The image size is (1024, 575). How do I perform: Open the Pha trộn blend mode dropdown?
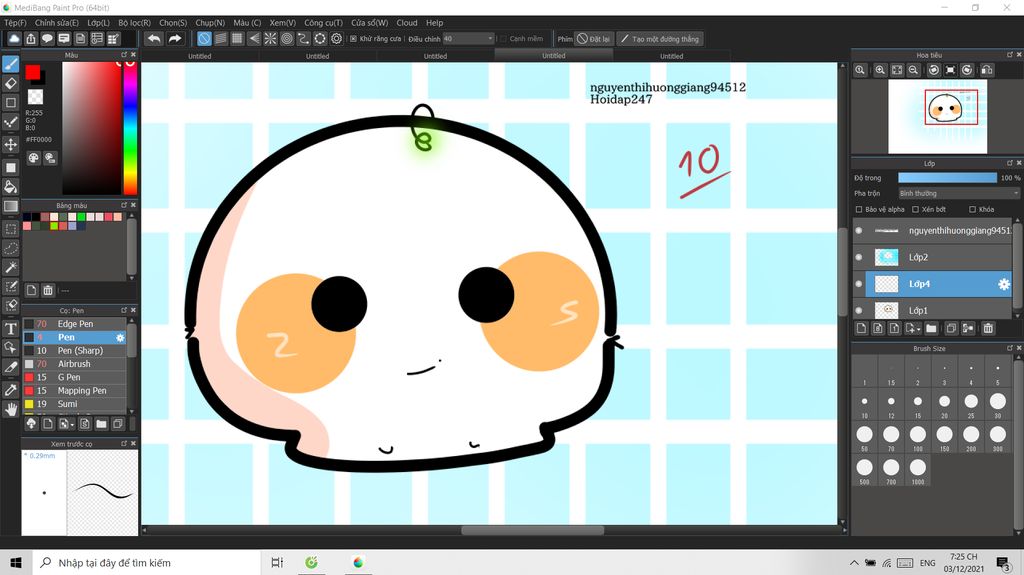tap(959, 193)
